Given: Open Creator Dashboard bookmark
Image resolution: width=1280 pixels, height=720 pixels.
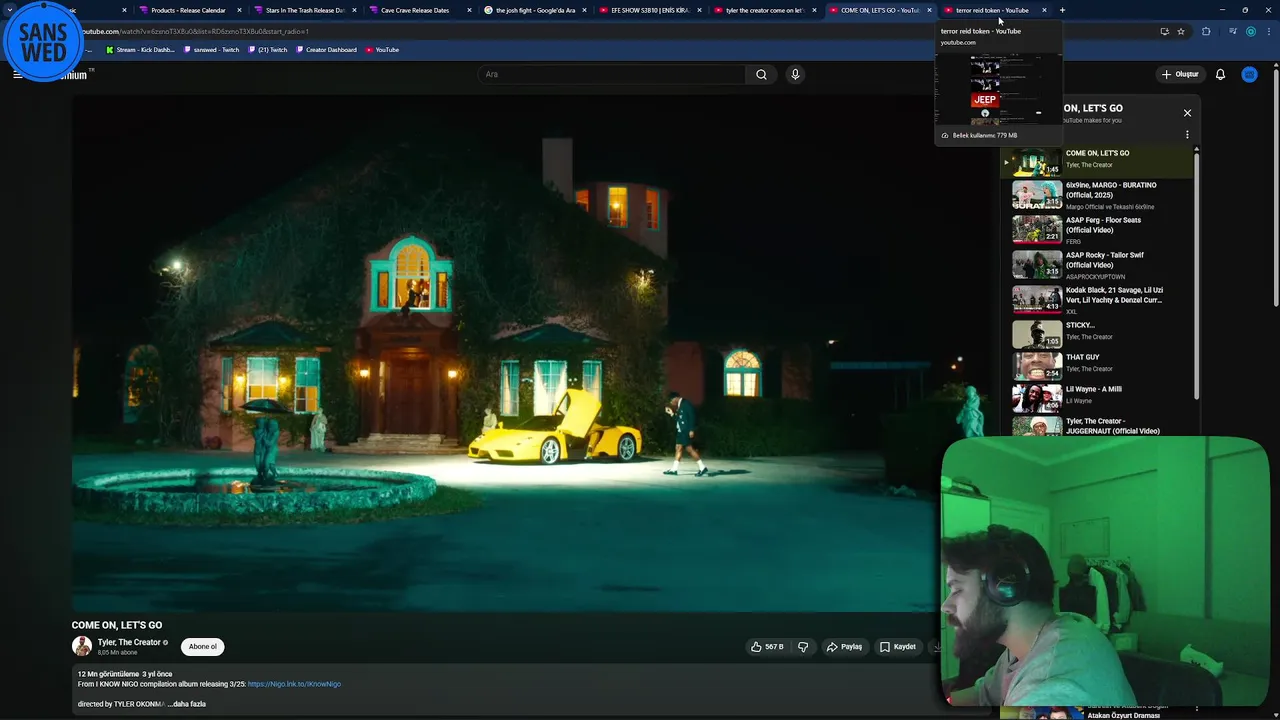Looking at the screenshot, I should 326,49.
